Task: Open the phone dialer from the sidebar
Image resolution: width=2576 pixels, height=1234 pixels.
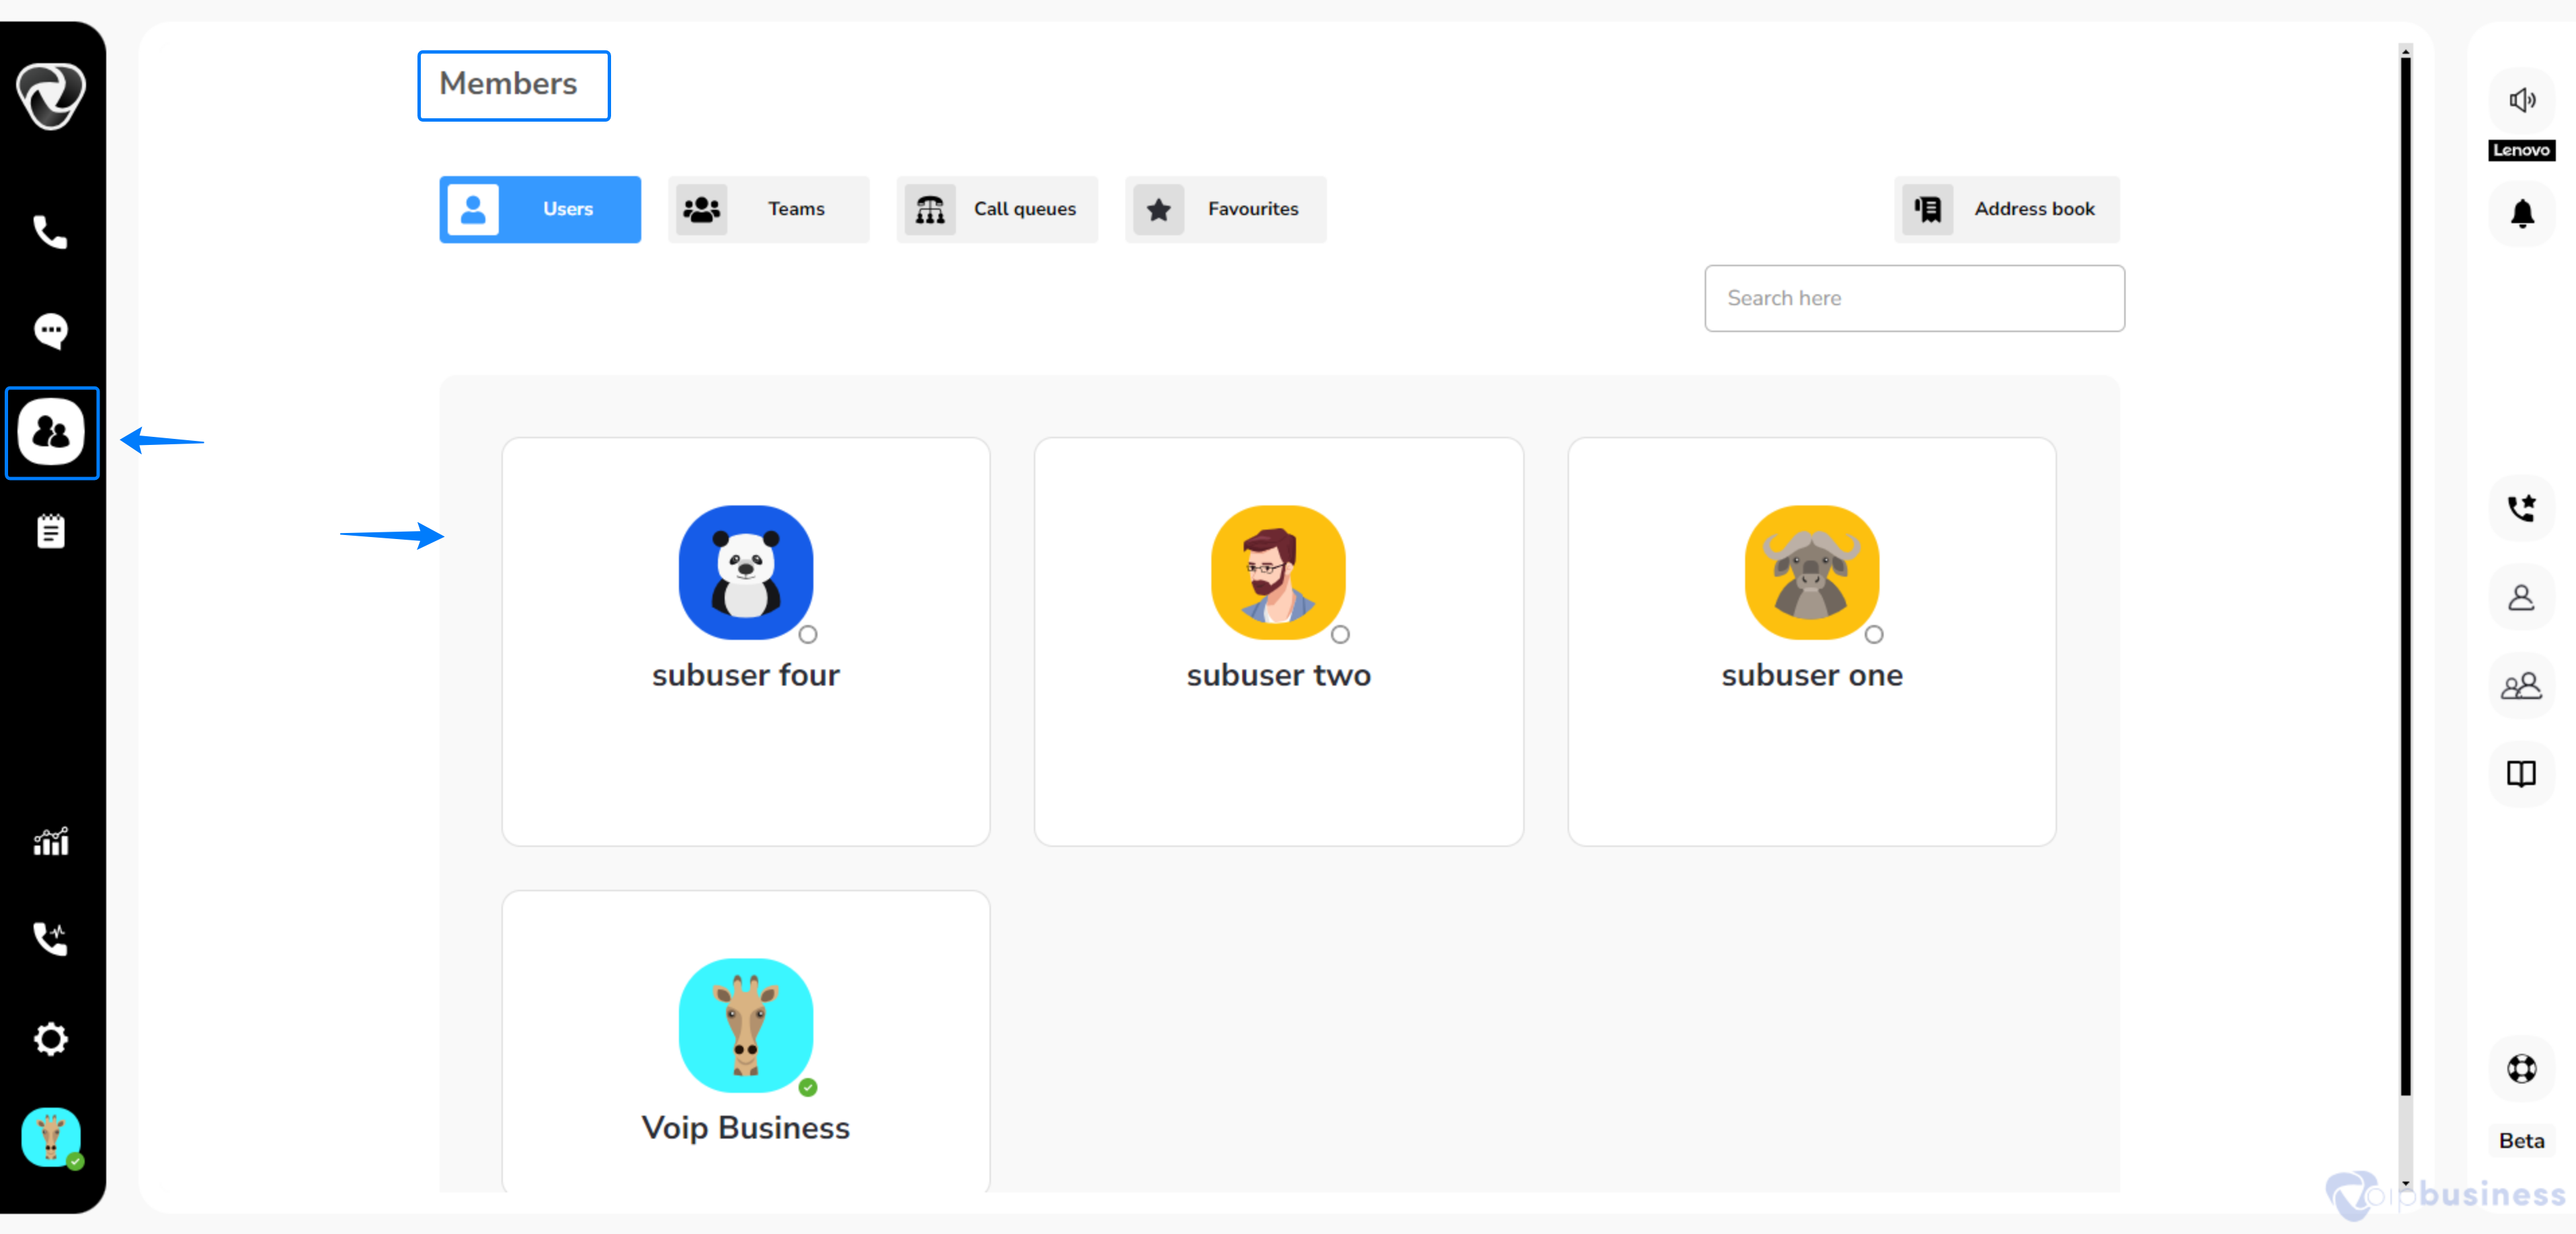Action: [x=50, y=233]
